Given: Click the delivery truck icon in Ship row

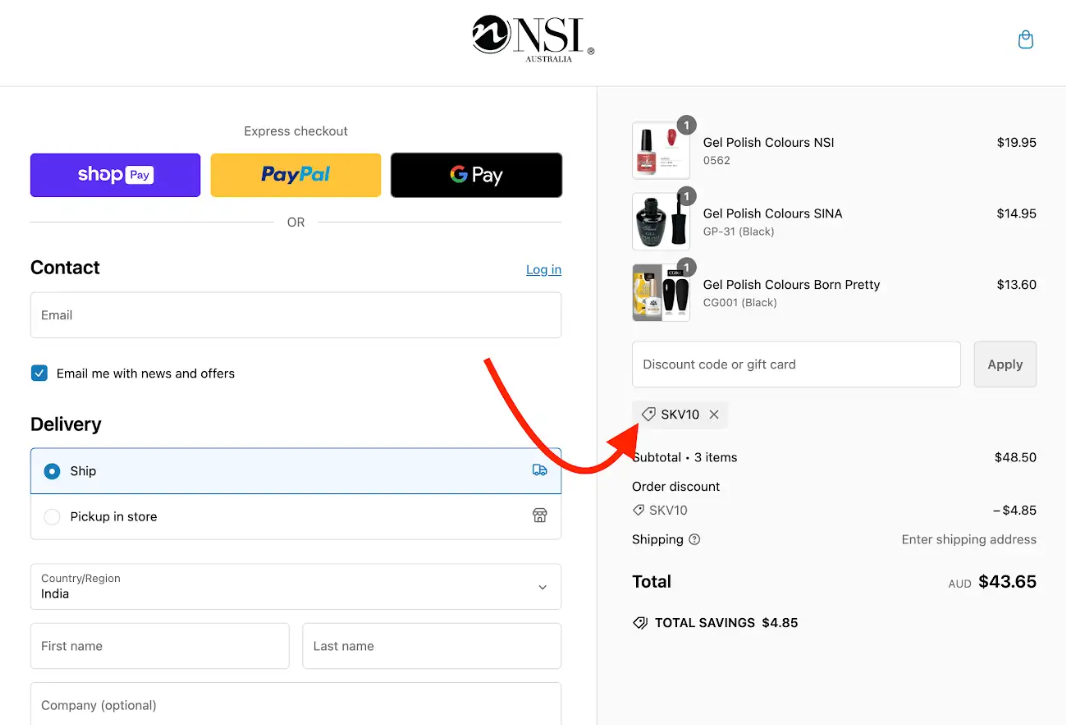Looking at the screenshot, I should [540, 470].
